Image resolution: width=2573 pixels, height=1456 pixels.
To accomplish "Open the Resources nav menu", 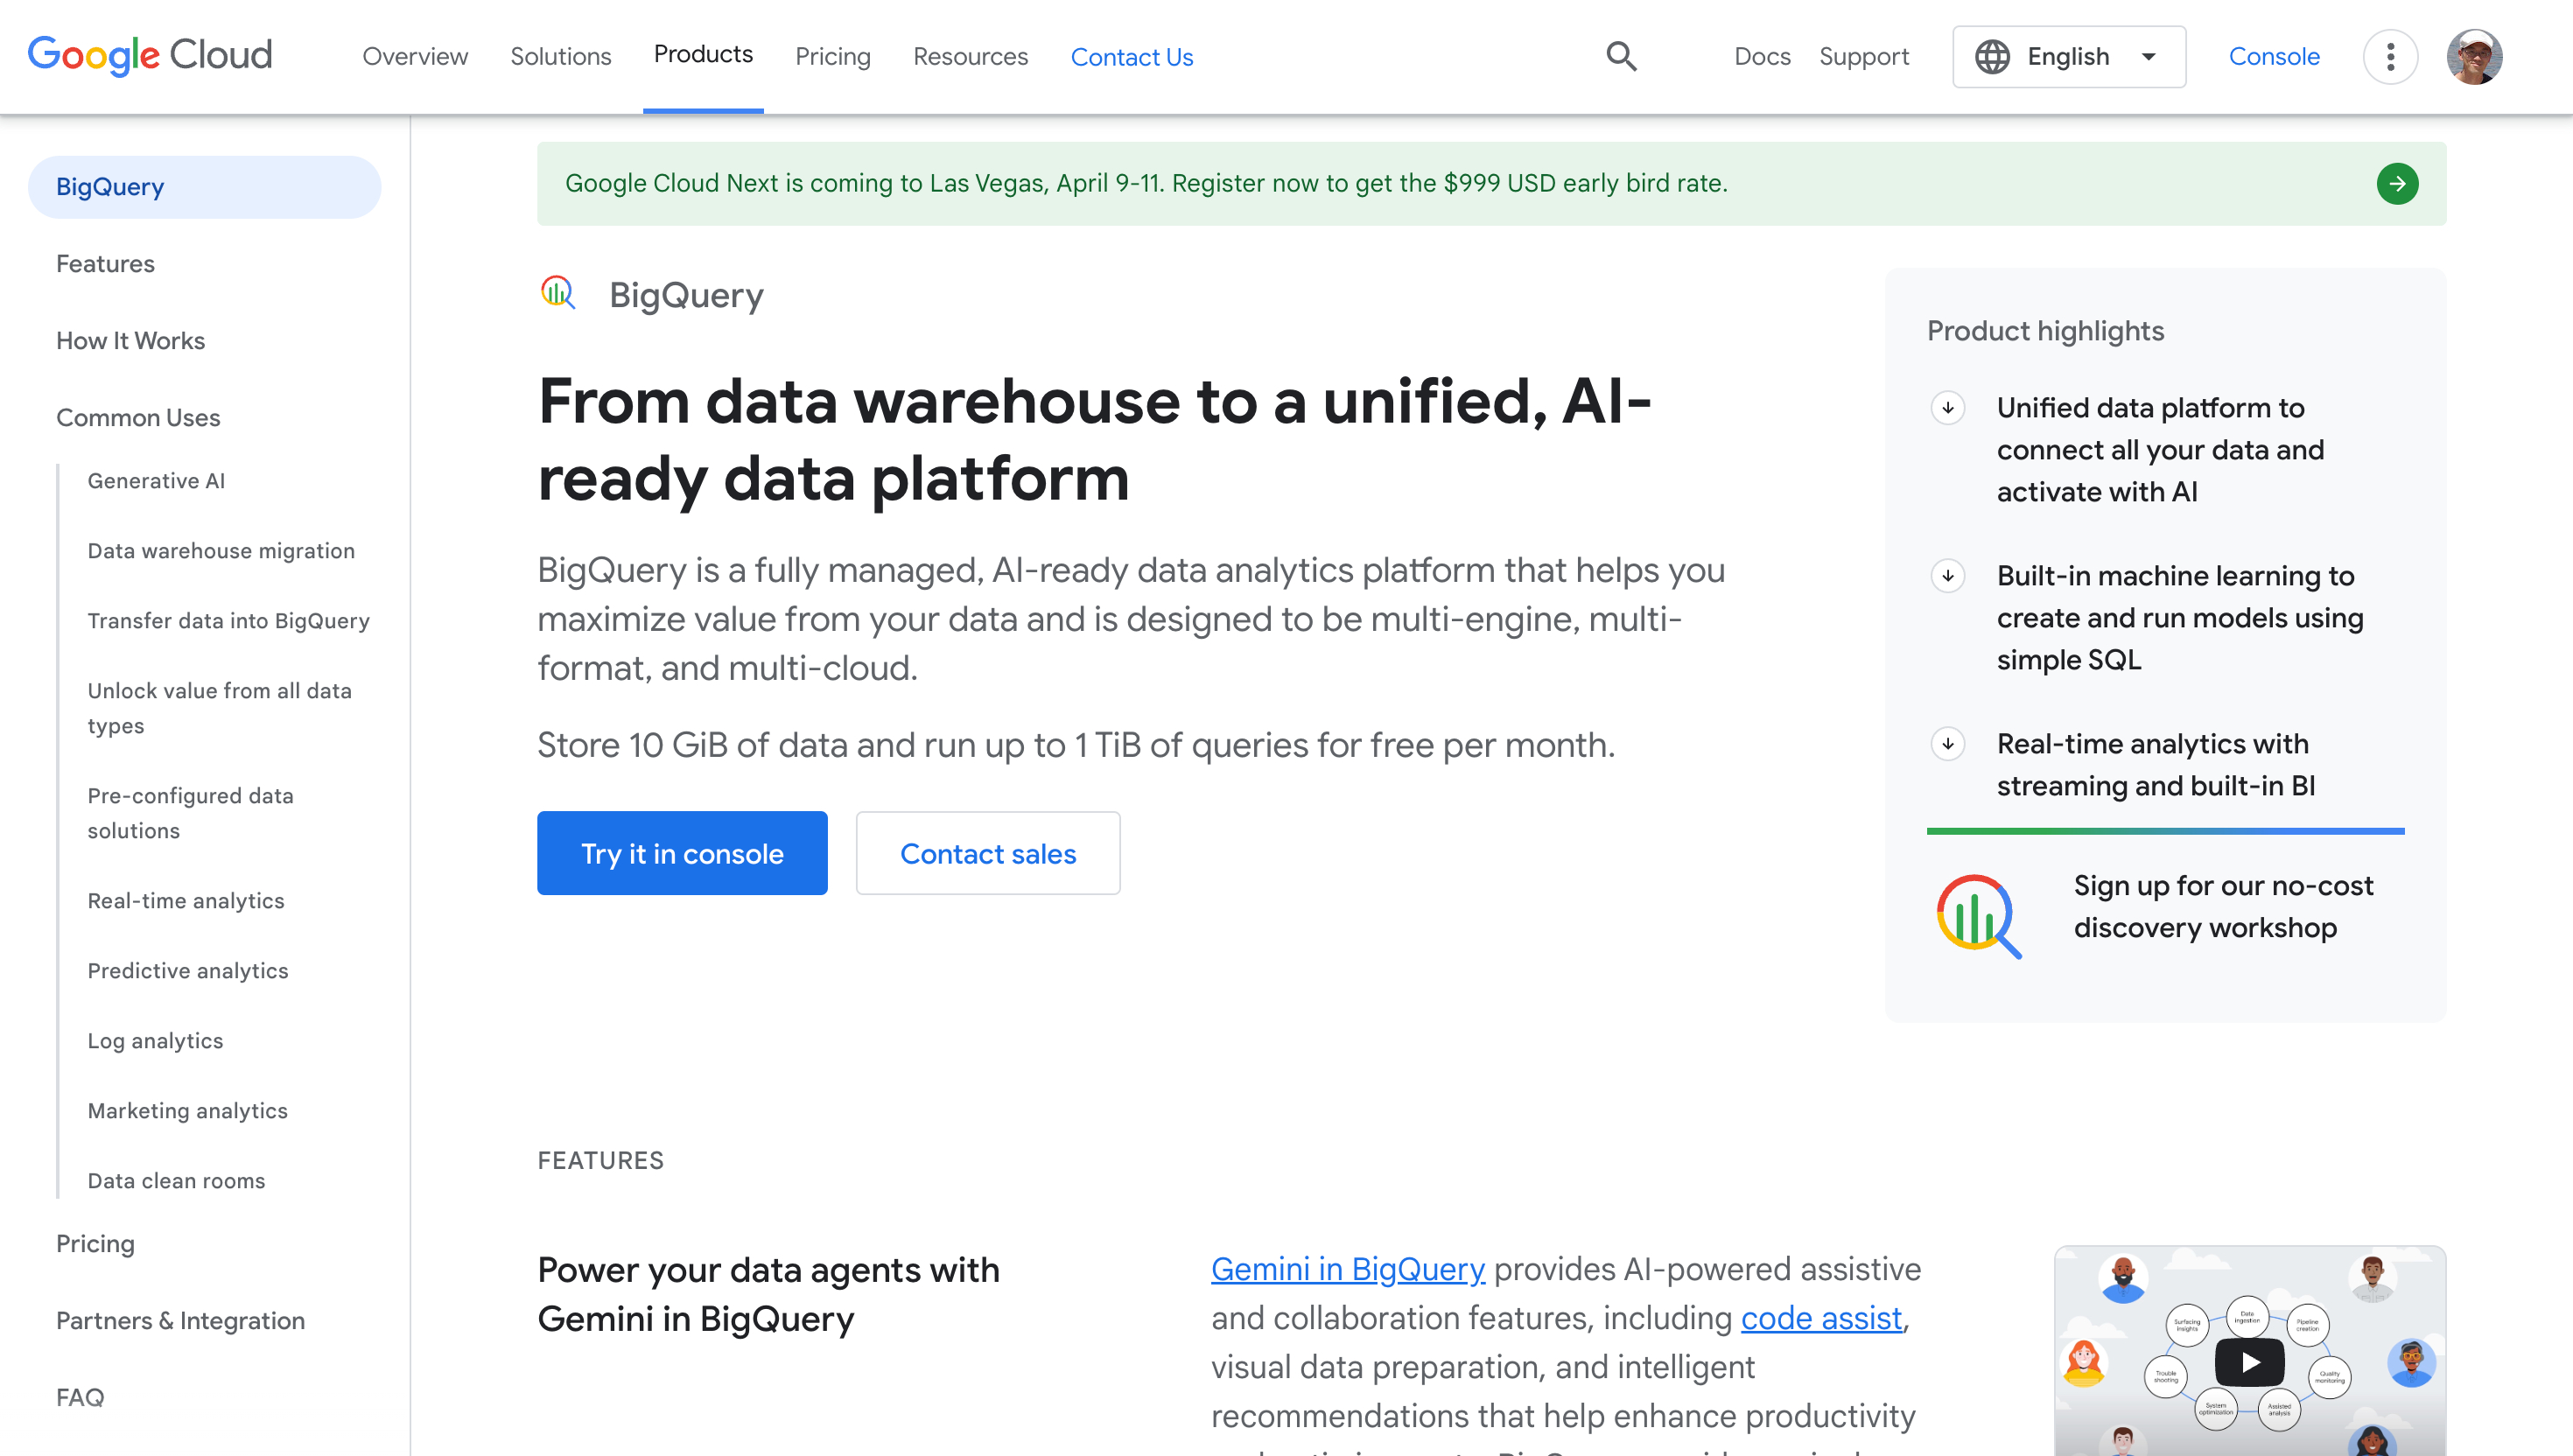I will tap(970, 57).
